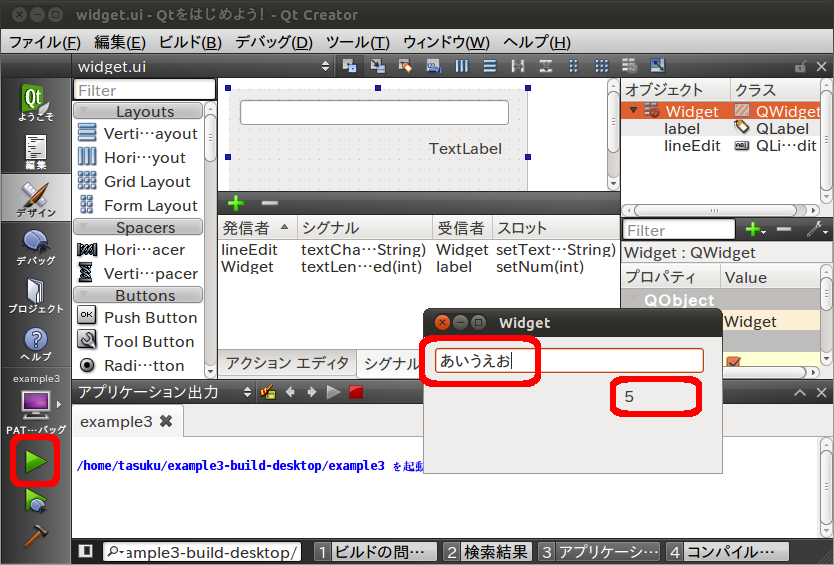
Task: Open デバッグ (Debug) mode in sidebar
Action: pyautogui.click(x=36, y=248)
